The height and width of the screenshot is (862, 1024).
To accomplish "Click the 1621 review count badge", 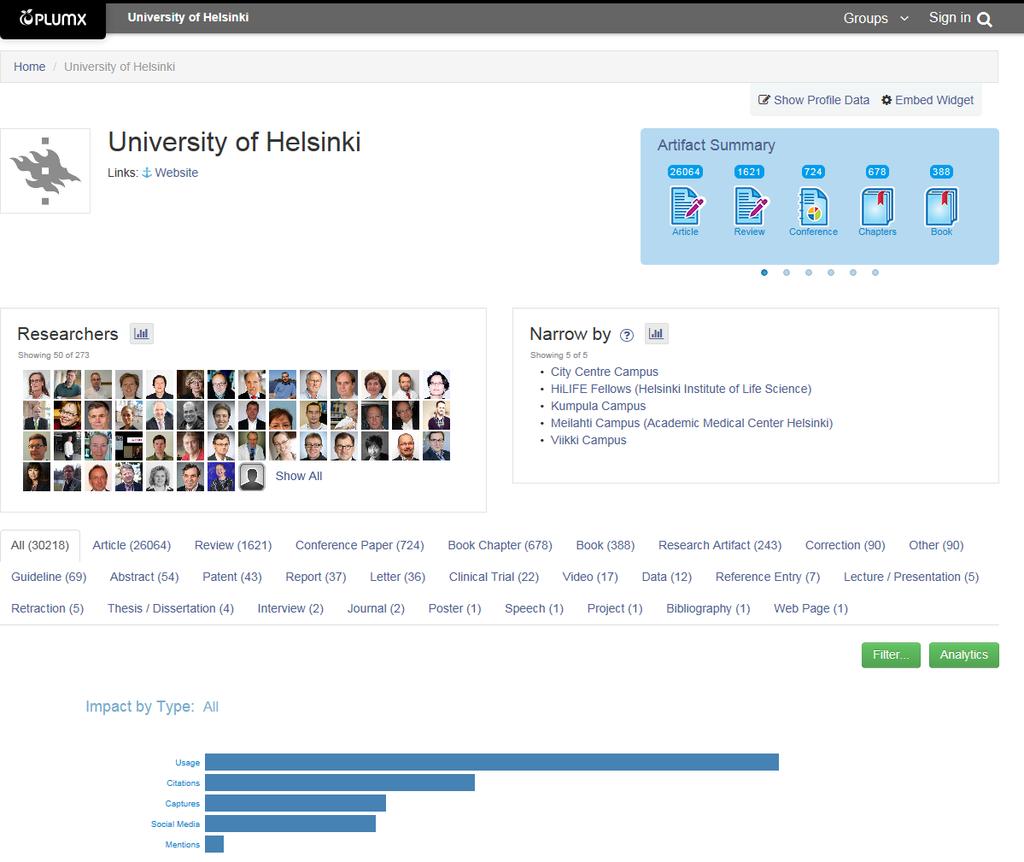I will (749, 172).
